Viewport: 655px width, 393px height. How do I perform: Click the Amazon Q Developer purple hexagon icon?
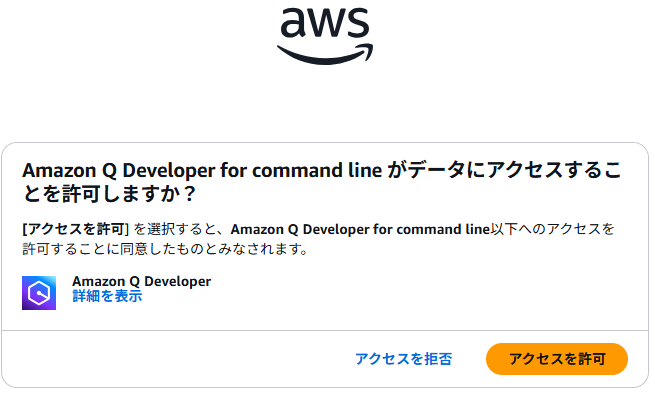[x=39, y=293]
